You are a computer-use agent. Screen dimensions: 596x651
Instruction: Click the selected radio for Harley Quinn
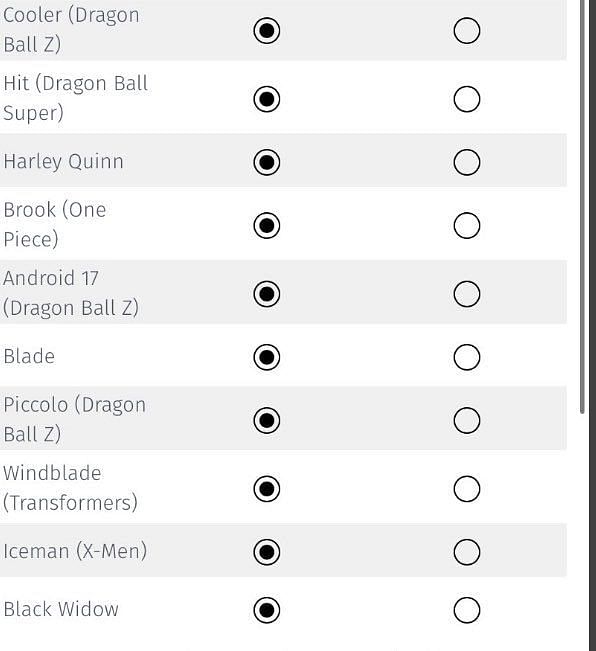pyautogui.click(x=266, y=162)
